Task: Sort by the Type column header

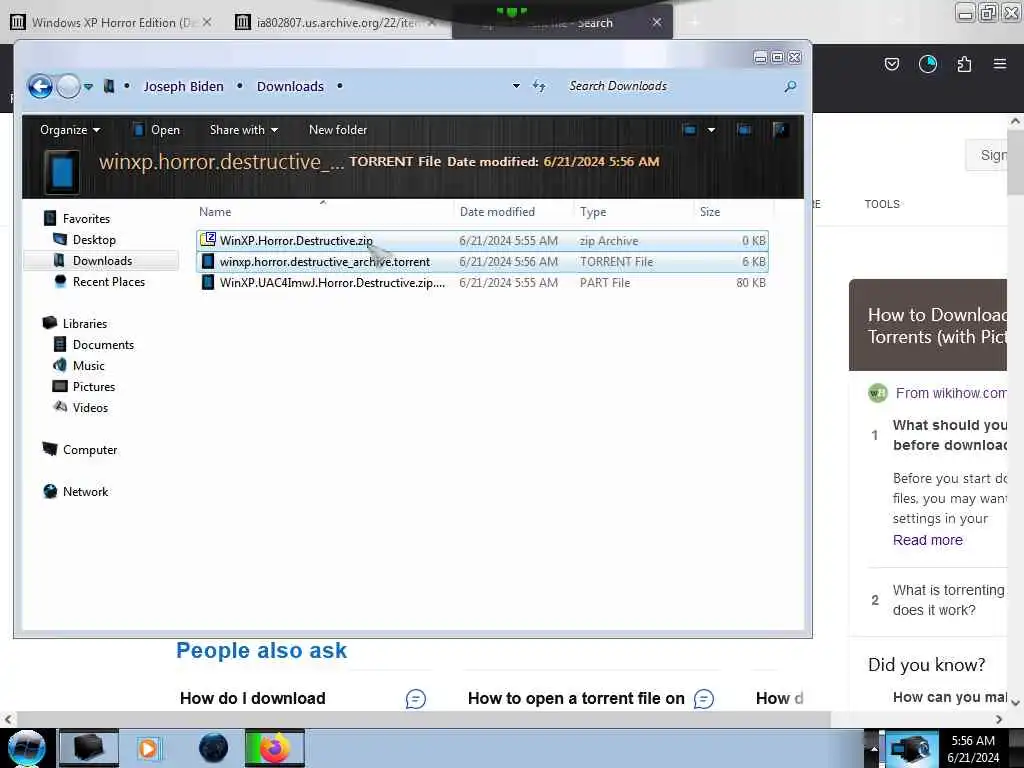Action: [633, 212]
